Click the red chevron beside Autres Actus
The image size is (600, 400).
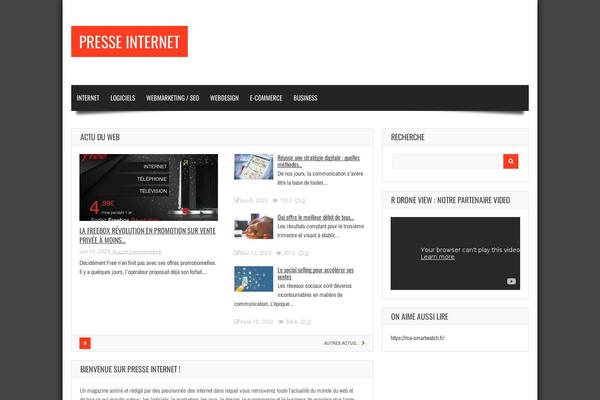pyautogui.click(x=363, y=343)
